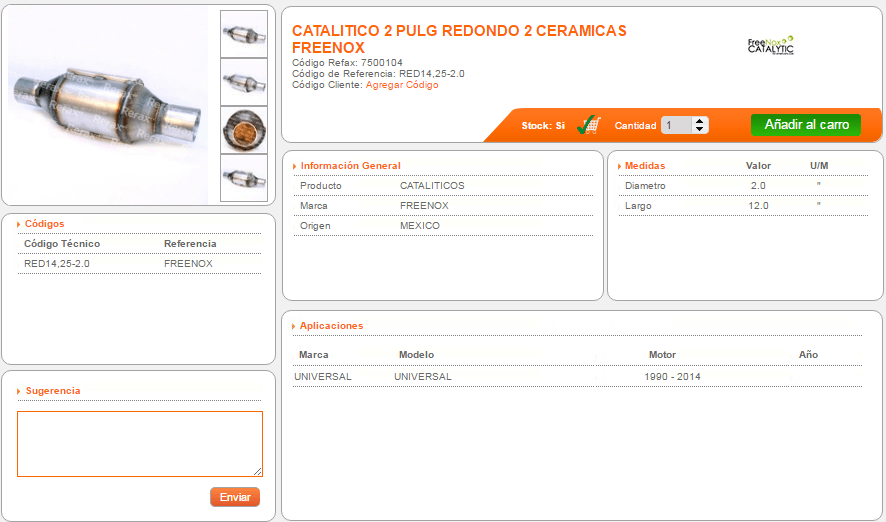Click the CATALITICOS product value
Screen dimensions: 886x522
coord(432,186)
